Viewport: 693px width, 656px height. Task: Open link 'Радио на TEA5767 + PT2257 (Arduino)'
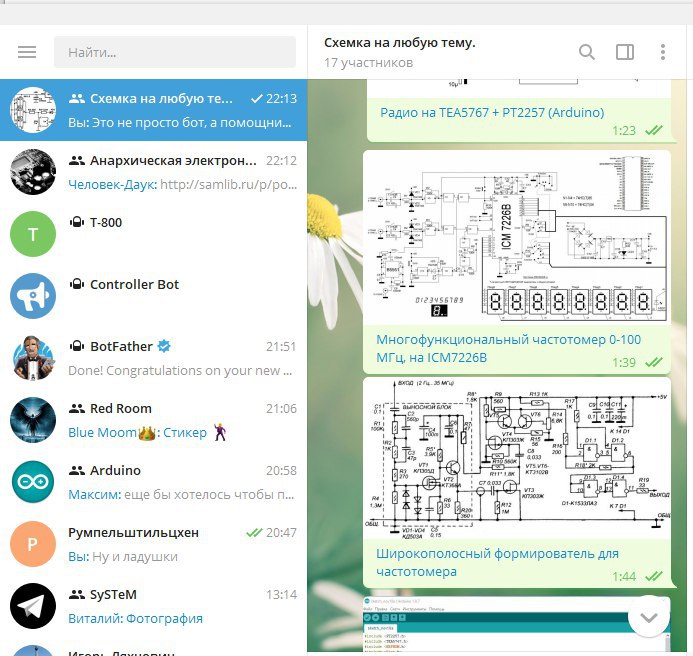click(492, 112)
